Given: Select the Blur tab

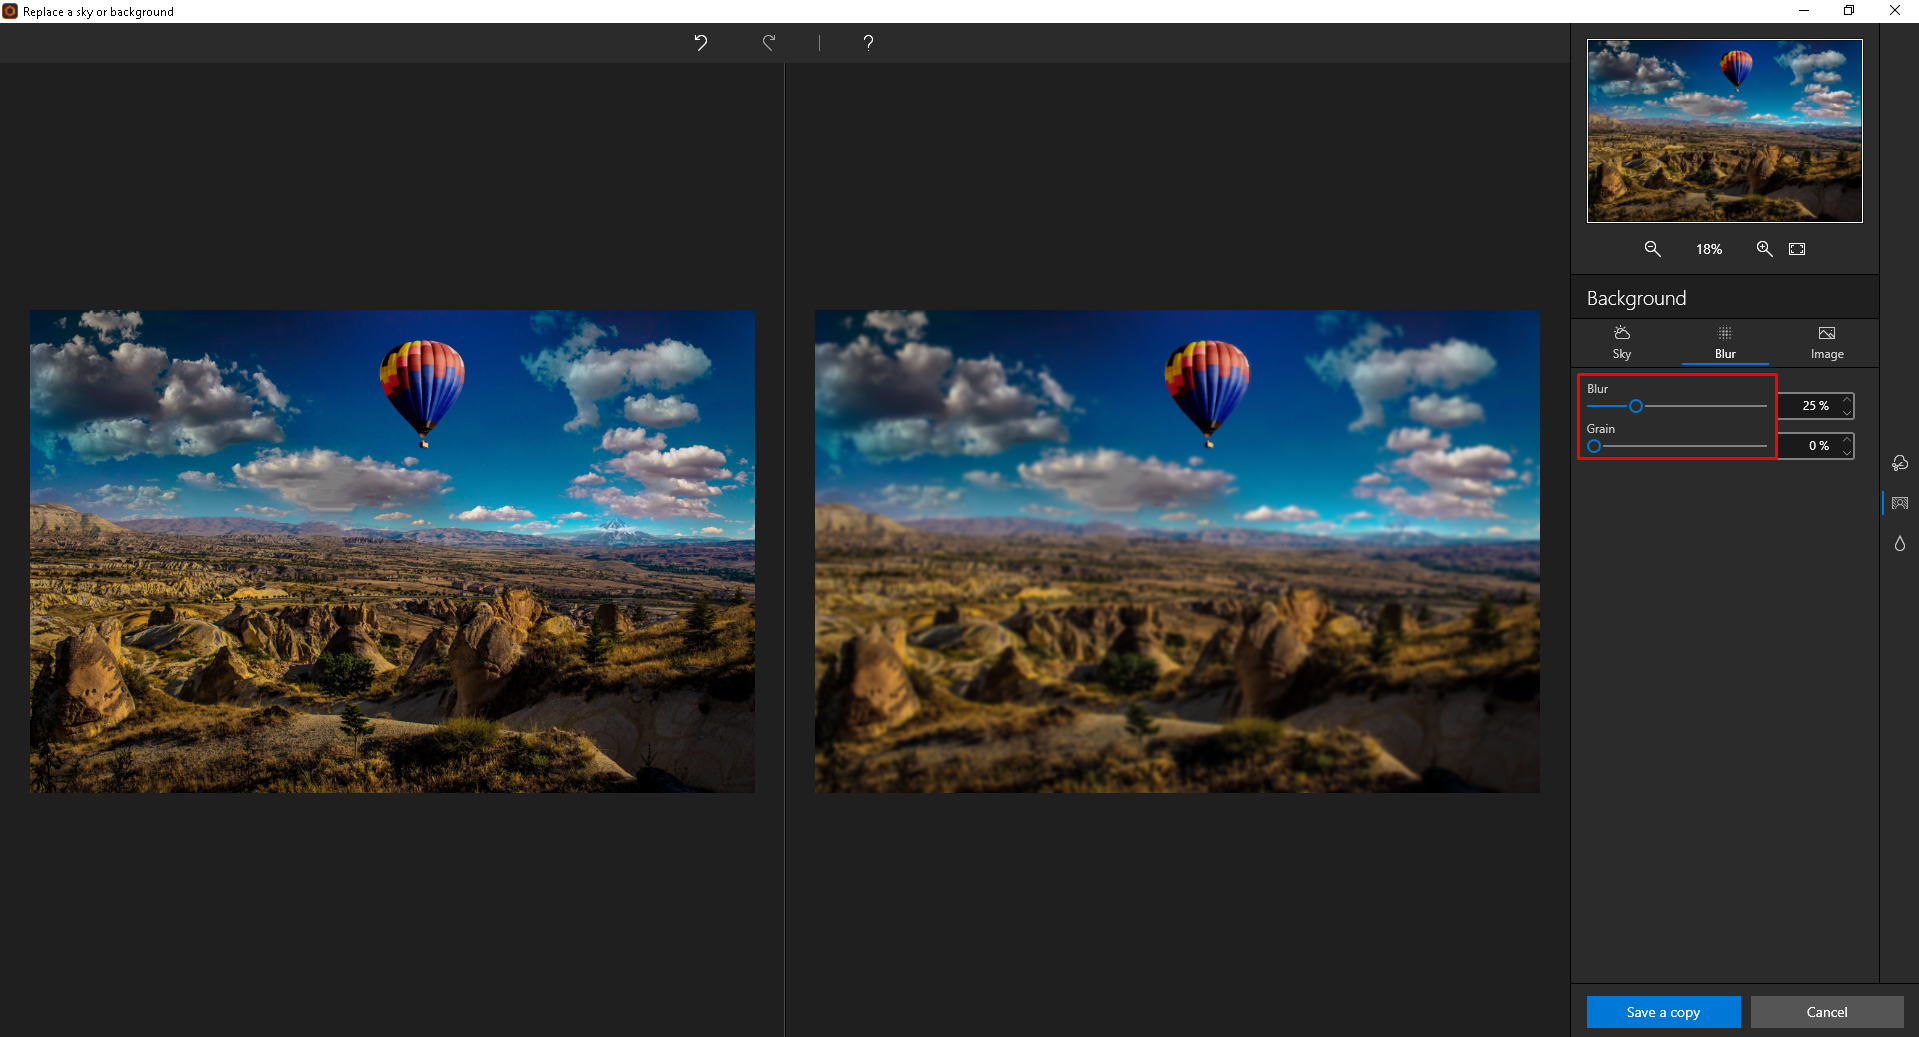Looking at the screenshot, I should [x=1725, y=342].
